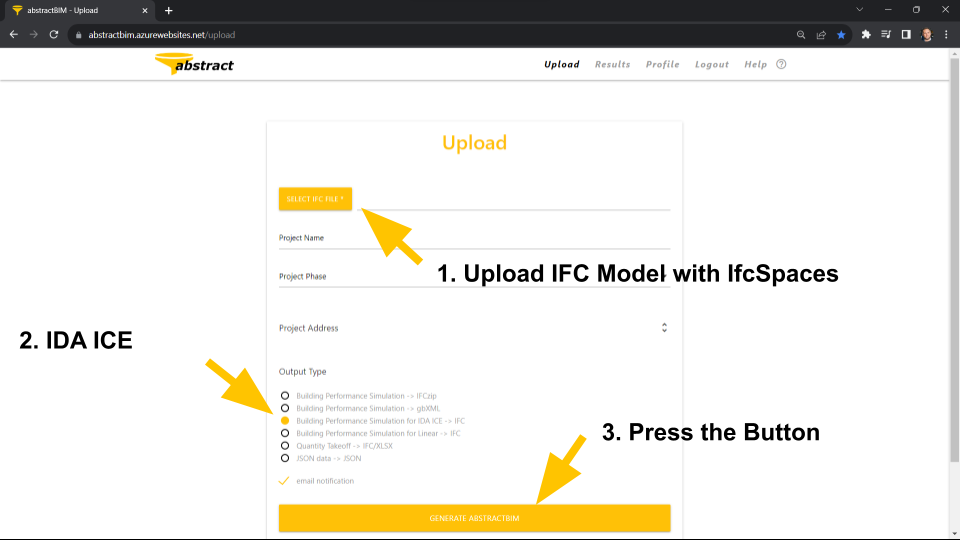
Task: Open the Chrome three-dot menu
Action: pyautogui.click(x=946, y=34)
